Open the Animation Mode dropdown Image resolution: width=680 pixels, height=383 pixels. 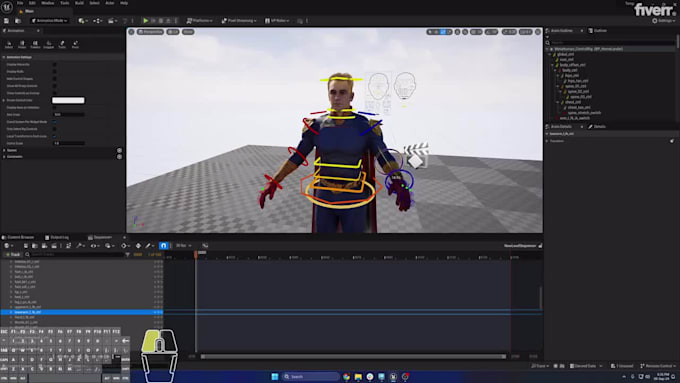point(49,21)
